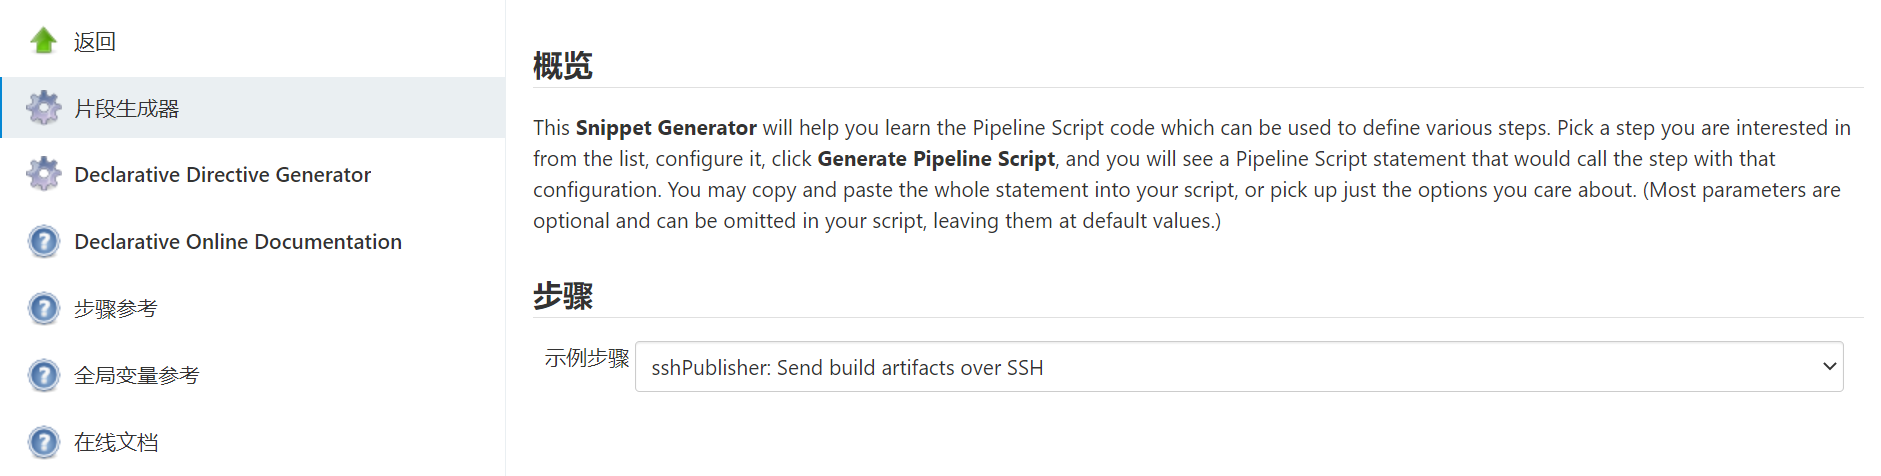
Task: Click the green up arrow icon
Action: coord(43,41)
